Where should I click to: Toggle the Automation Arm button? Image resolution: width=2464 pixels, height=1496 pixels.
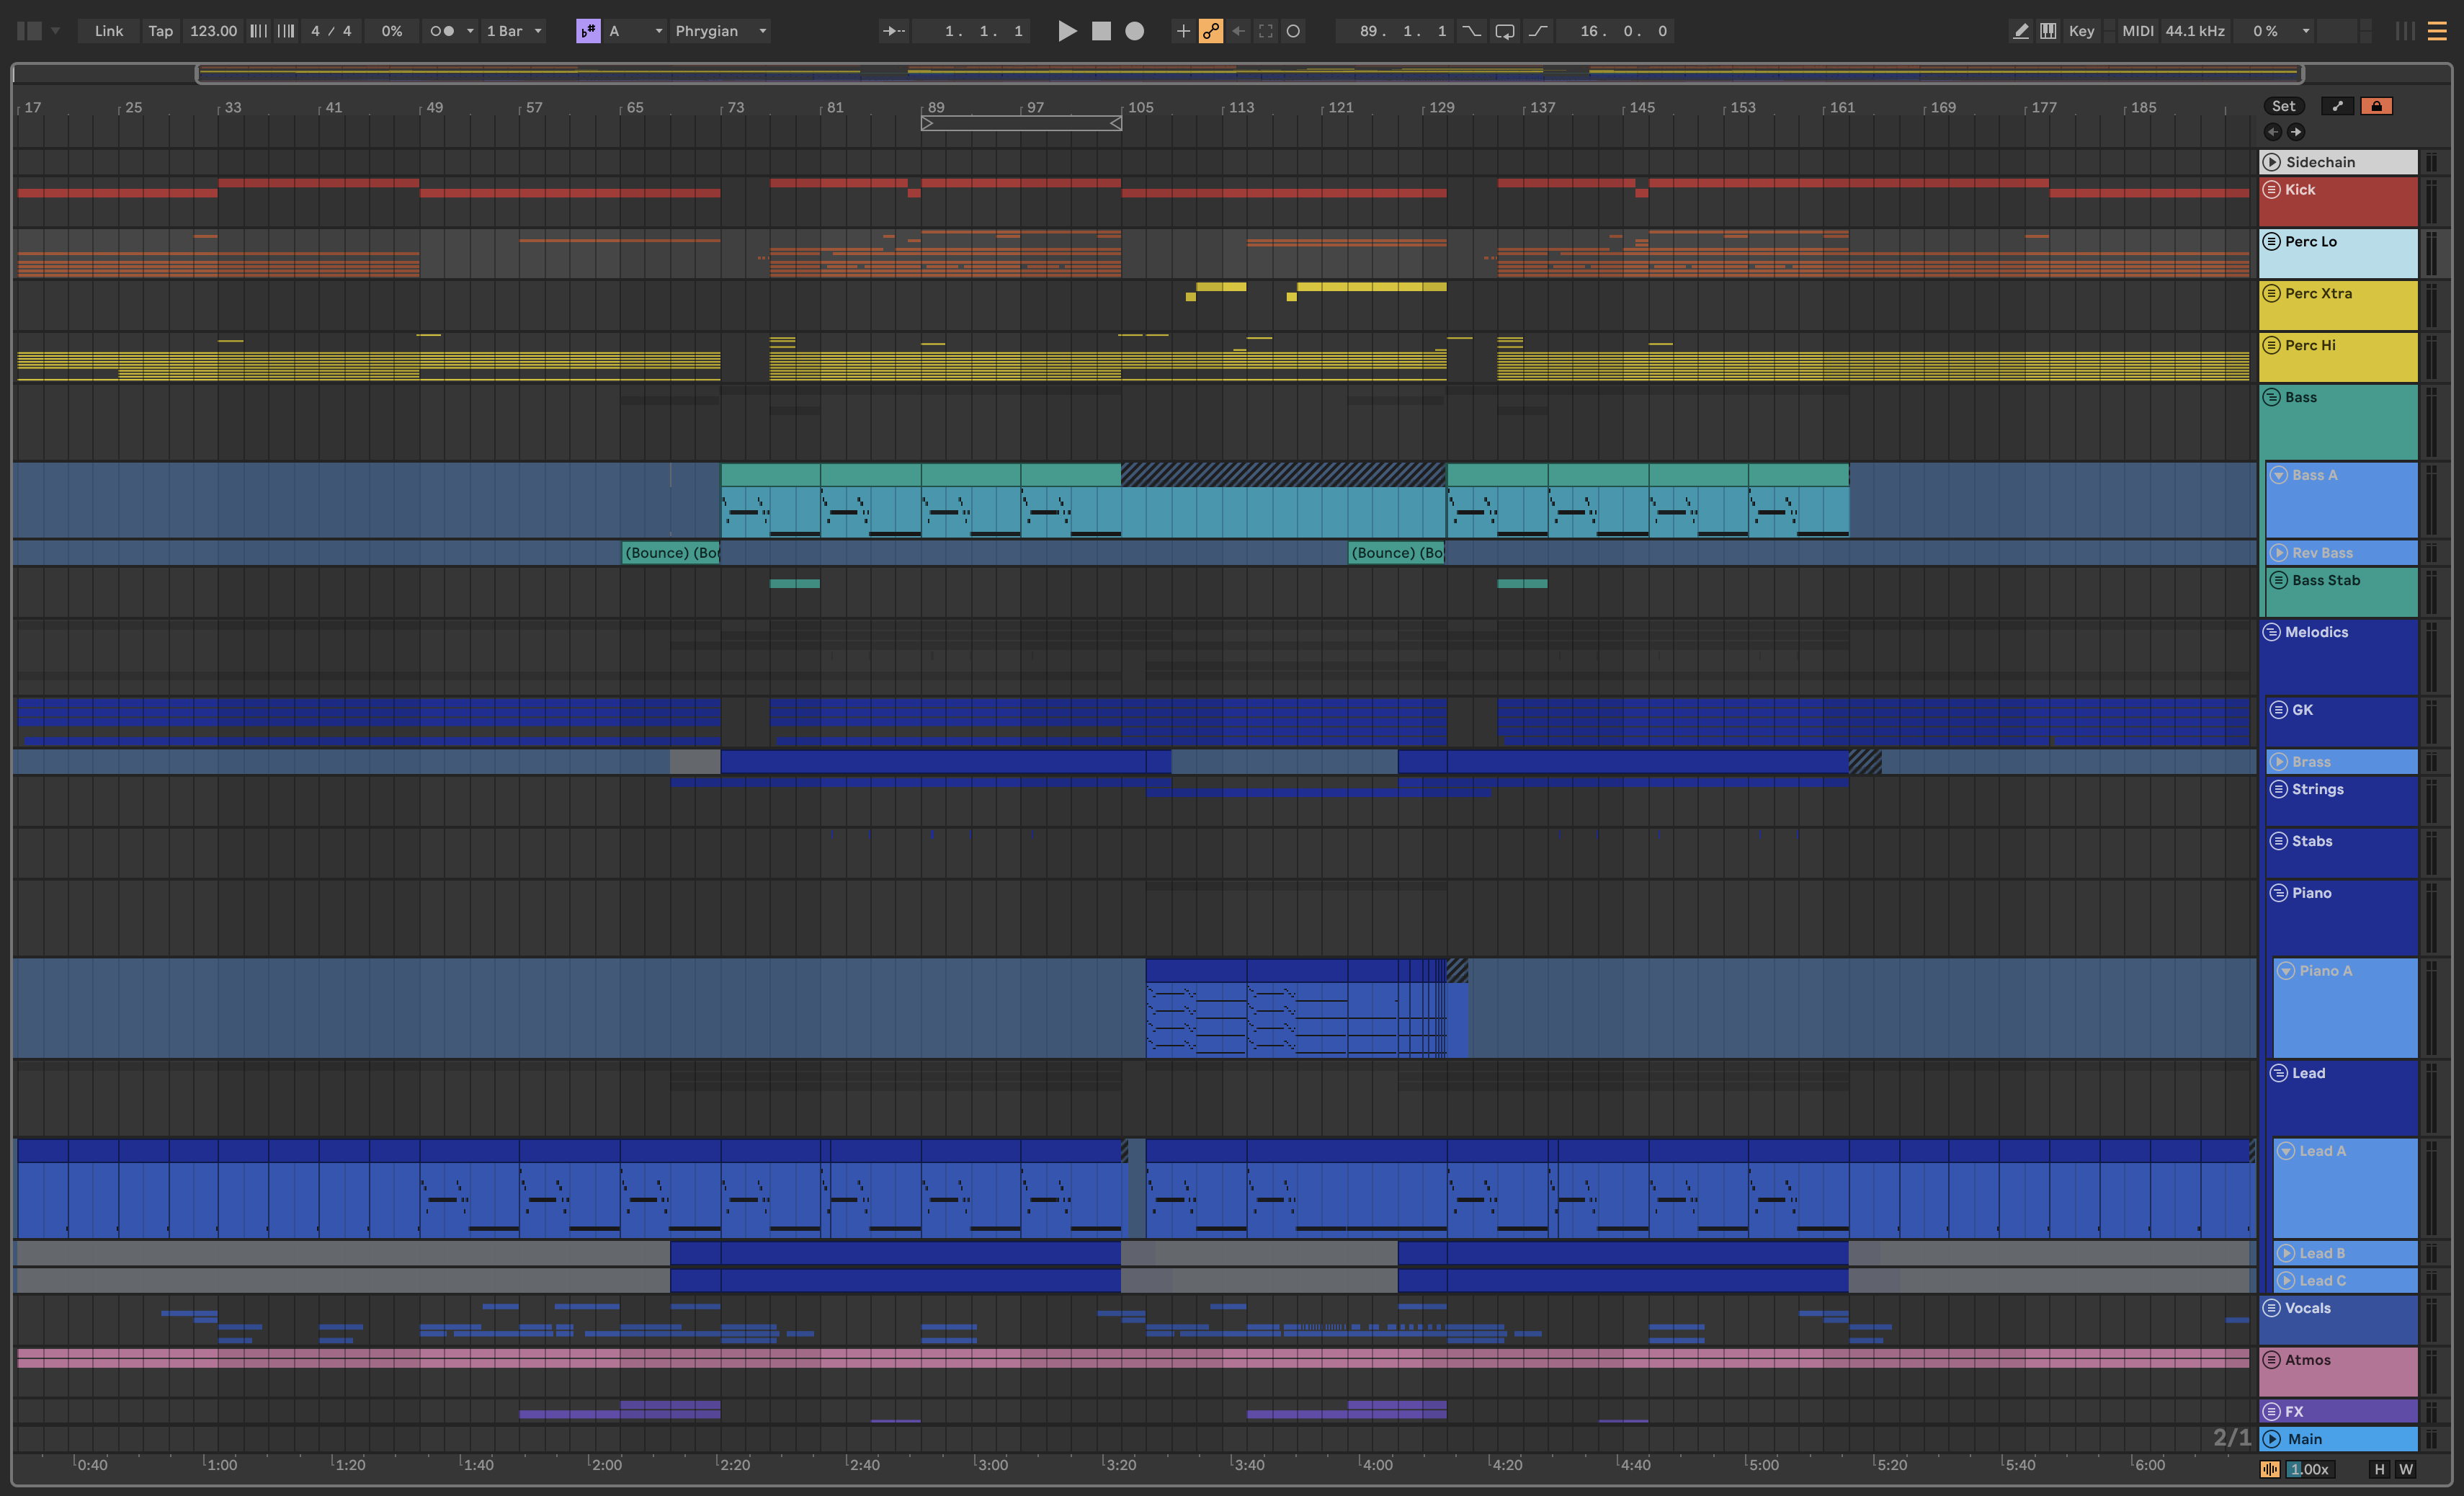[x=1211, y=31]
